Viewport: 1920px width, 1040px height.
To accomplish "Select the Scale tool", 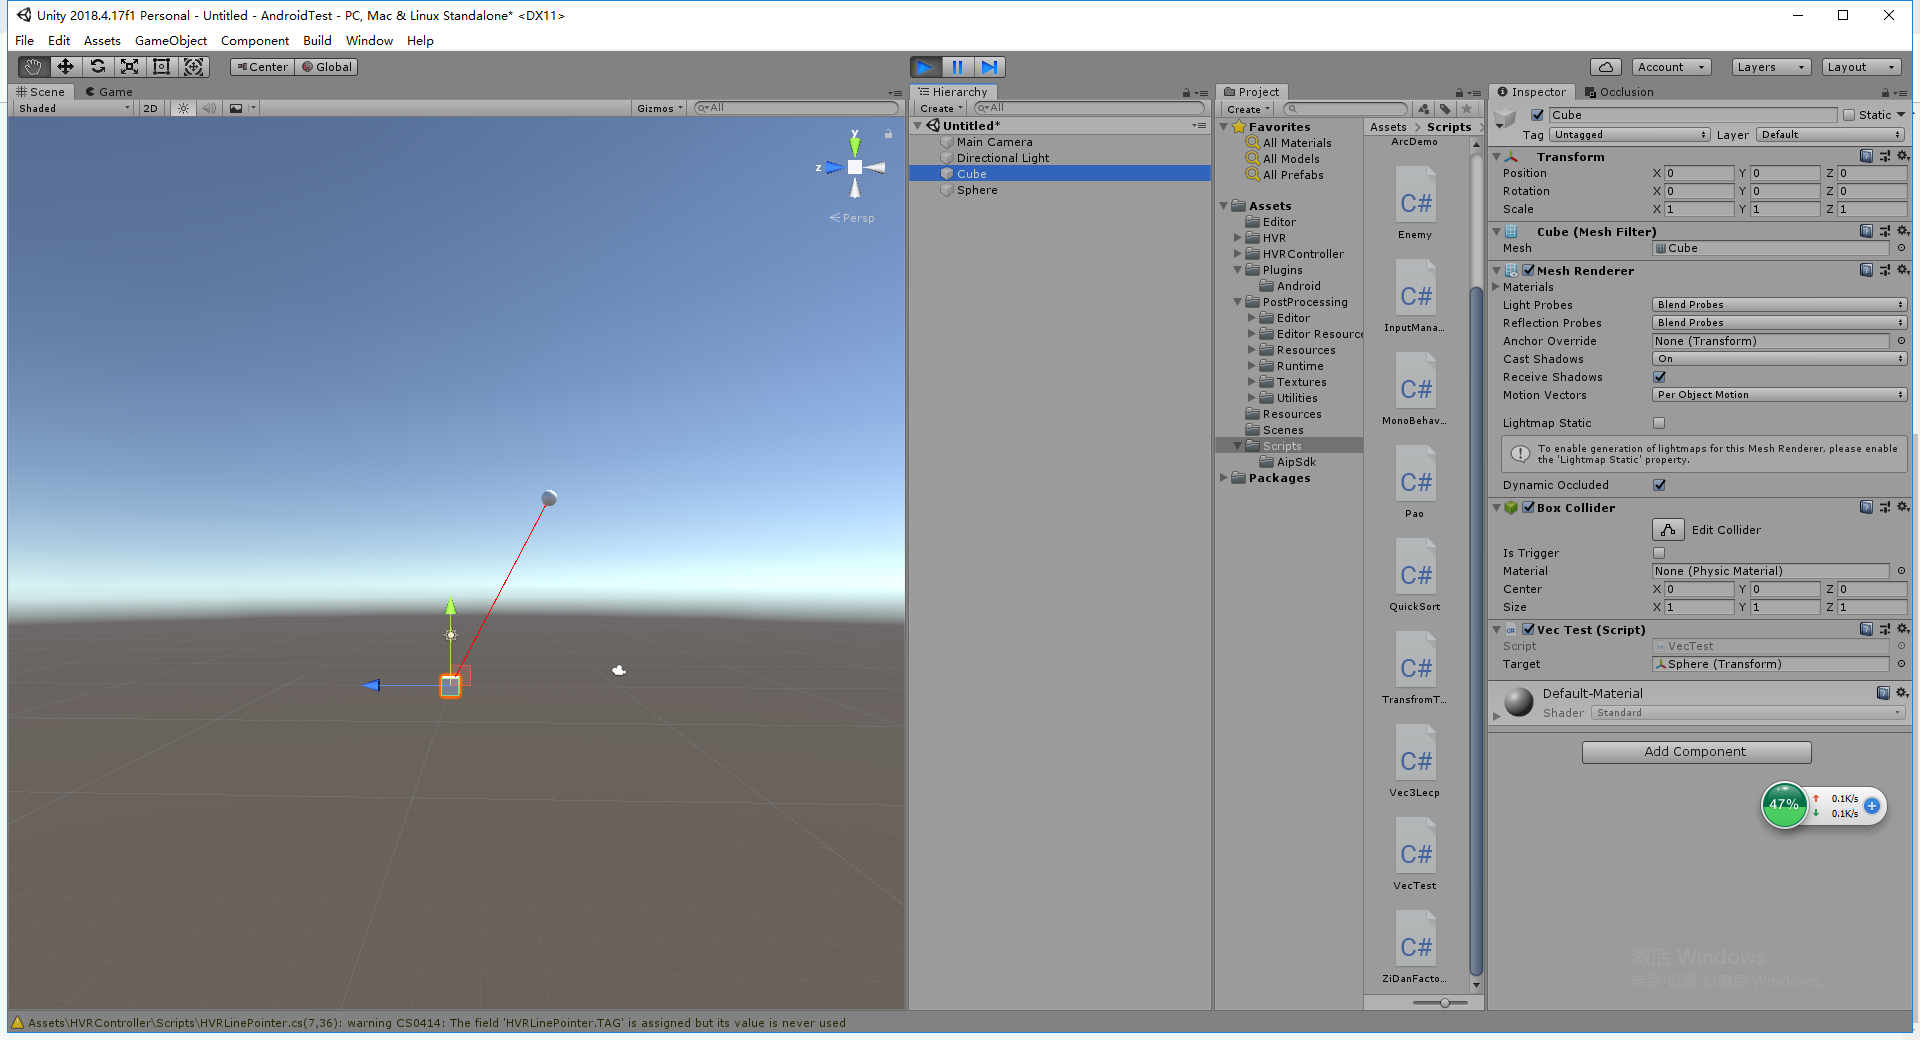I will coord(129,66).
